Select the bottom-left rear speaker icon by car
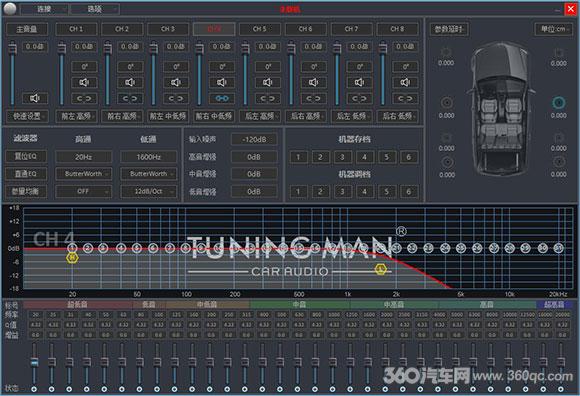This screenshot has height=396, width=580. (447, 162)
